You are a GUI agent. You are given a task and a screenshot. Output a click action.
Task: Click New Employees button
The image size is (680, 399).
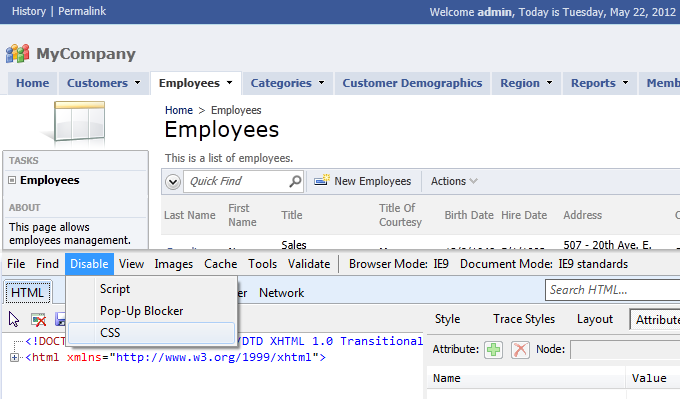(363, 181)
